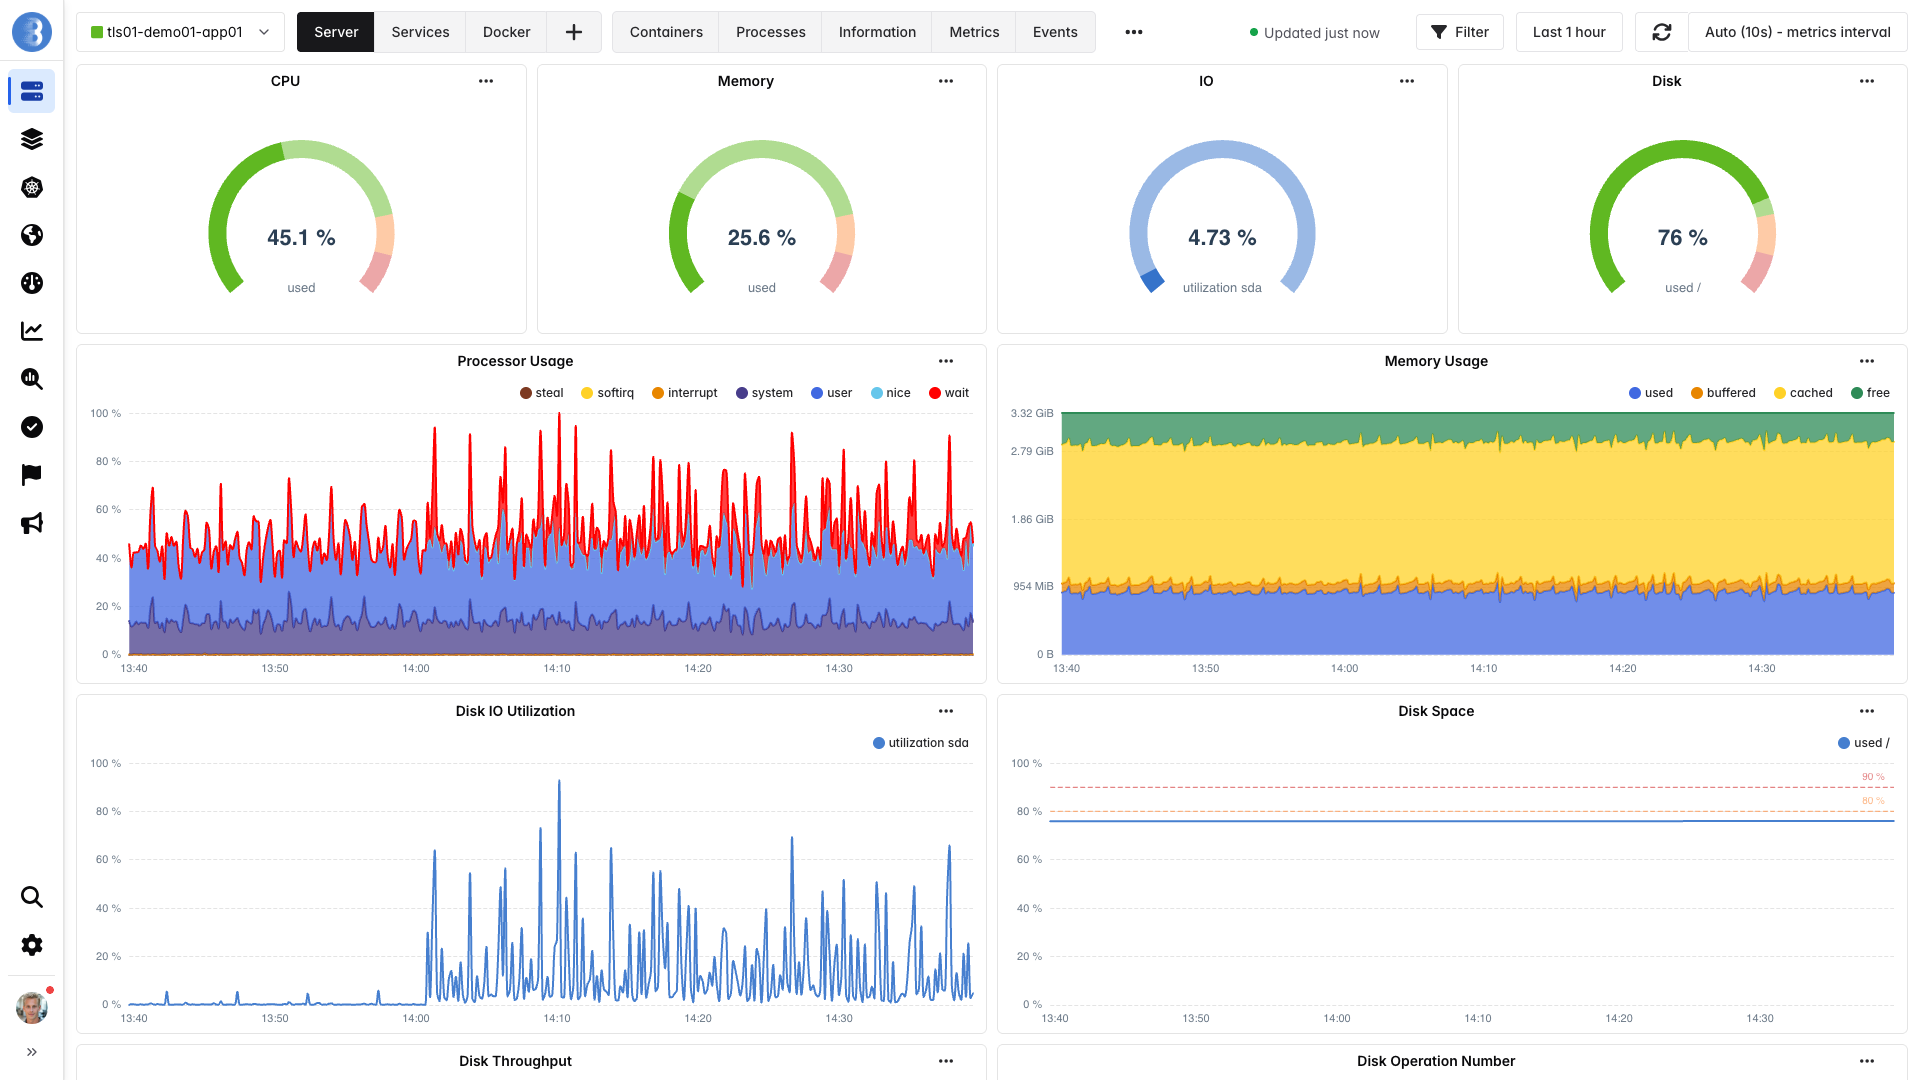The width and height of the screenshot is (1920, 1080).
Task: Toggle the free series in Memory Usage legend
Action: coord(1871,393)
